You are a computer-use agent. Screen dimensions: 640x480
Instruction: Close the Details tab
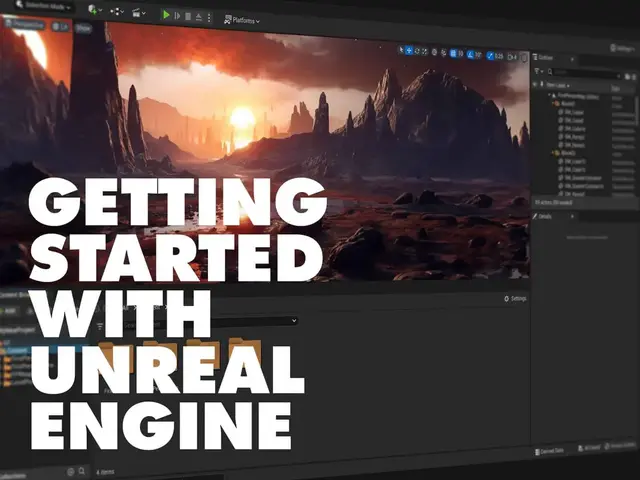572,216
